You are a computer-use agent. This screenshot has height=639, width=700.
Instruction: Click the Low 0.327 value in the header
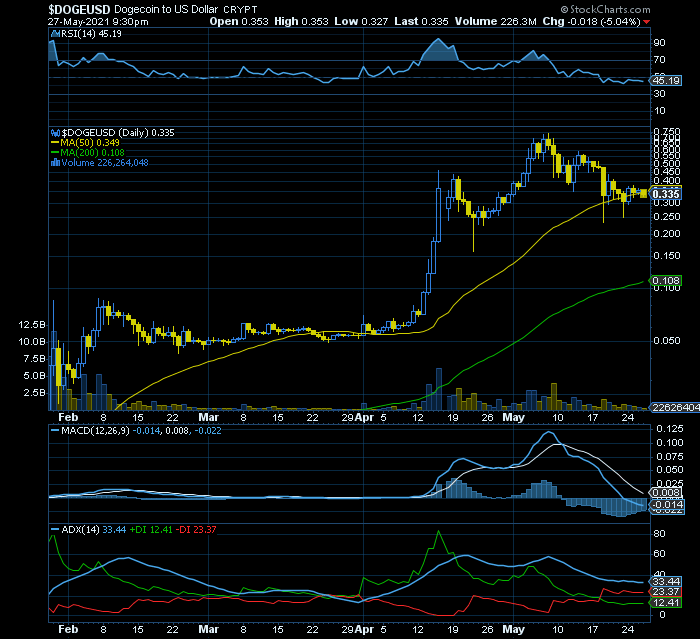click(361, 21)
